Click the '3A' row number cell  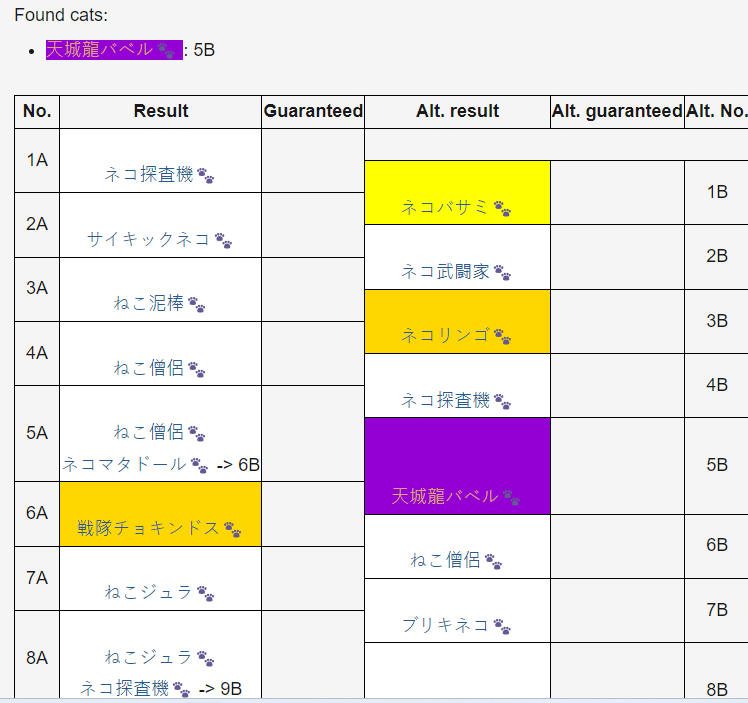(37, 289)
